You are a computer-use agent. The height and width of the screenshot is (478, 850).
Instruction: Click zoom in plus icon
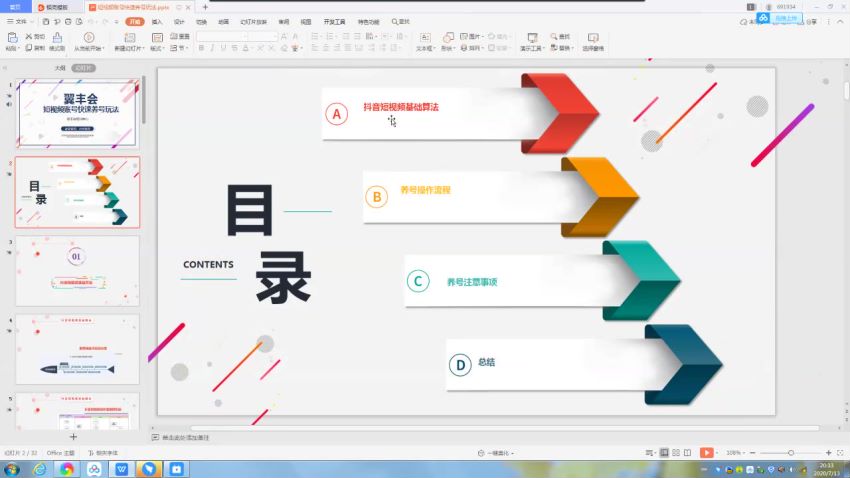(x=828, y=453)
